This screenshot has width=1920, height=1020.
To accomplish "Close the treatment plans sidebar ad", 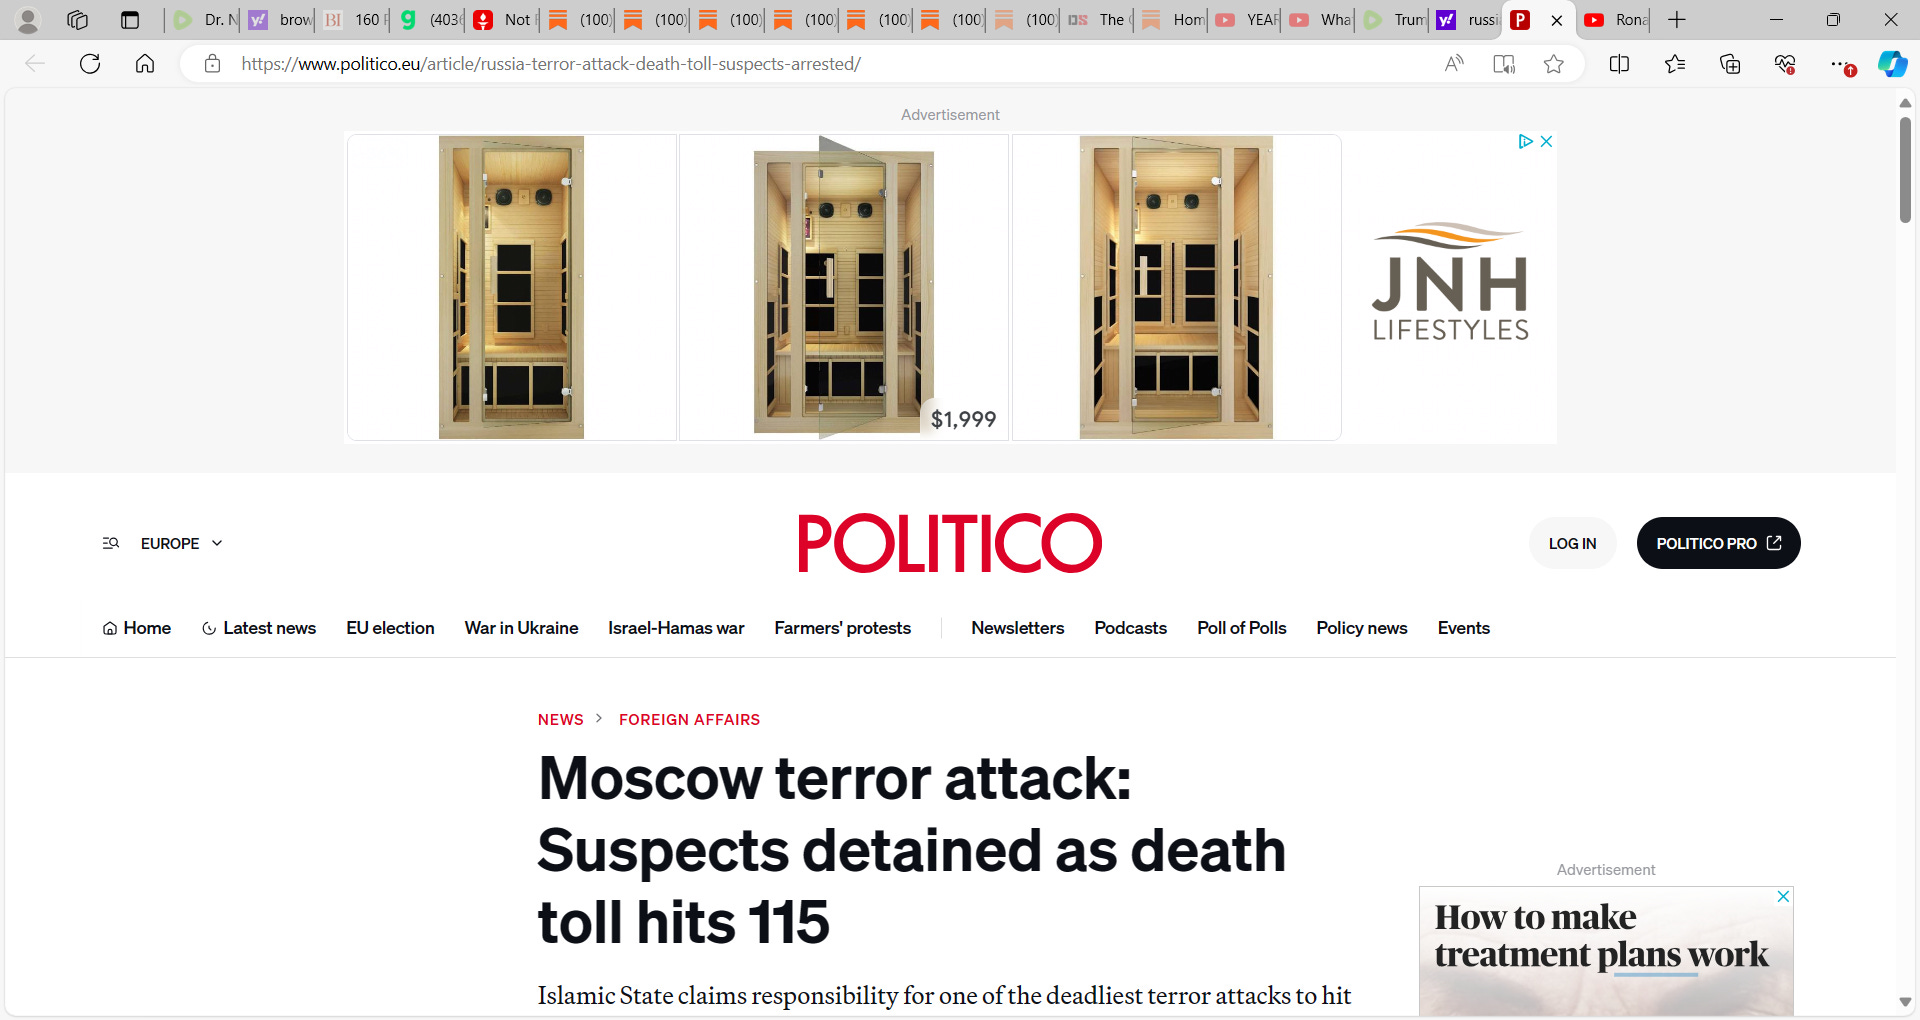I will point(1783,896).
